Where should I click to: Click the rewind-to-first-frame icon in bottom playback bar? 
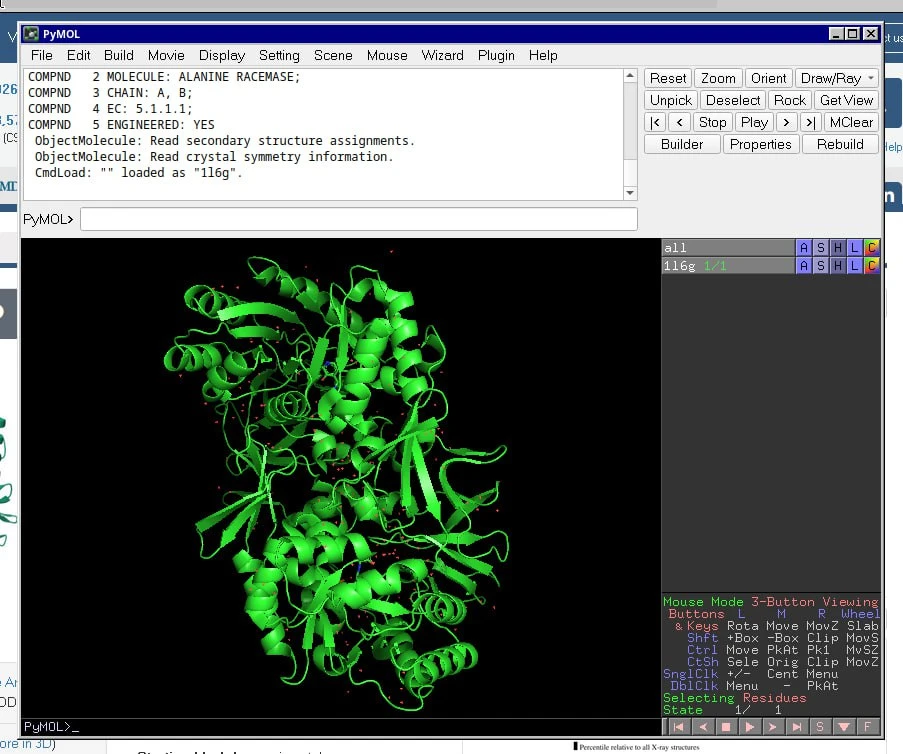(x=678, y=727)
